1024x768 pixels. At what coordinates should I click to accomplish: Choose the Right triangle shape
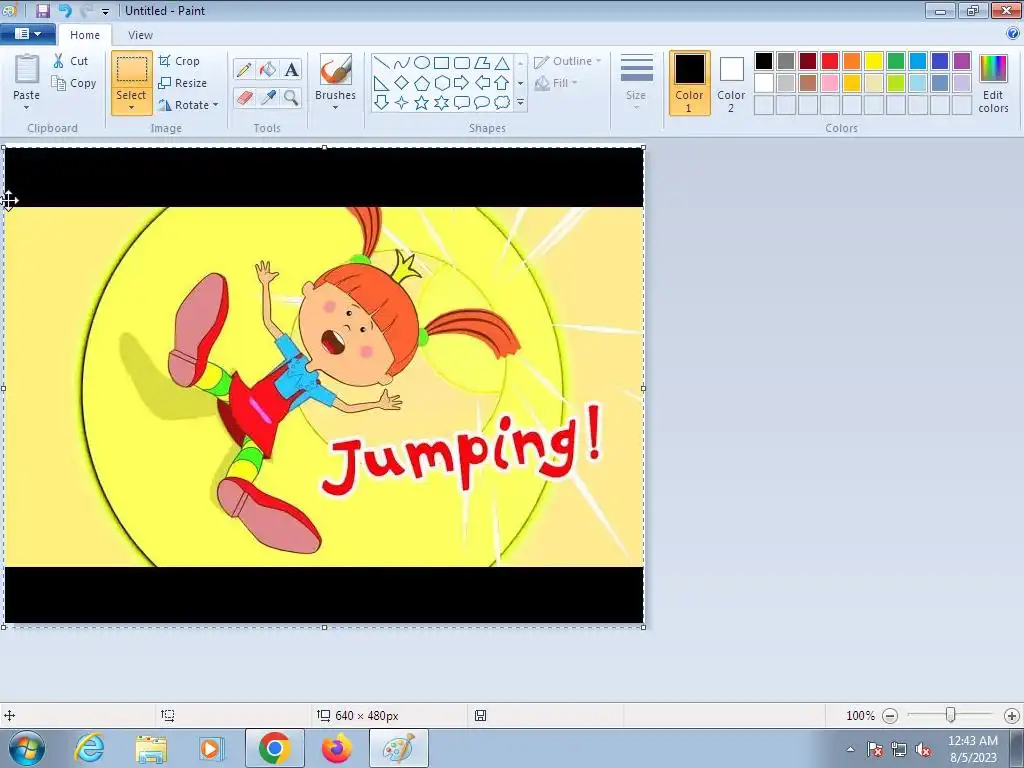(381, 83)
